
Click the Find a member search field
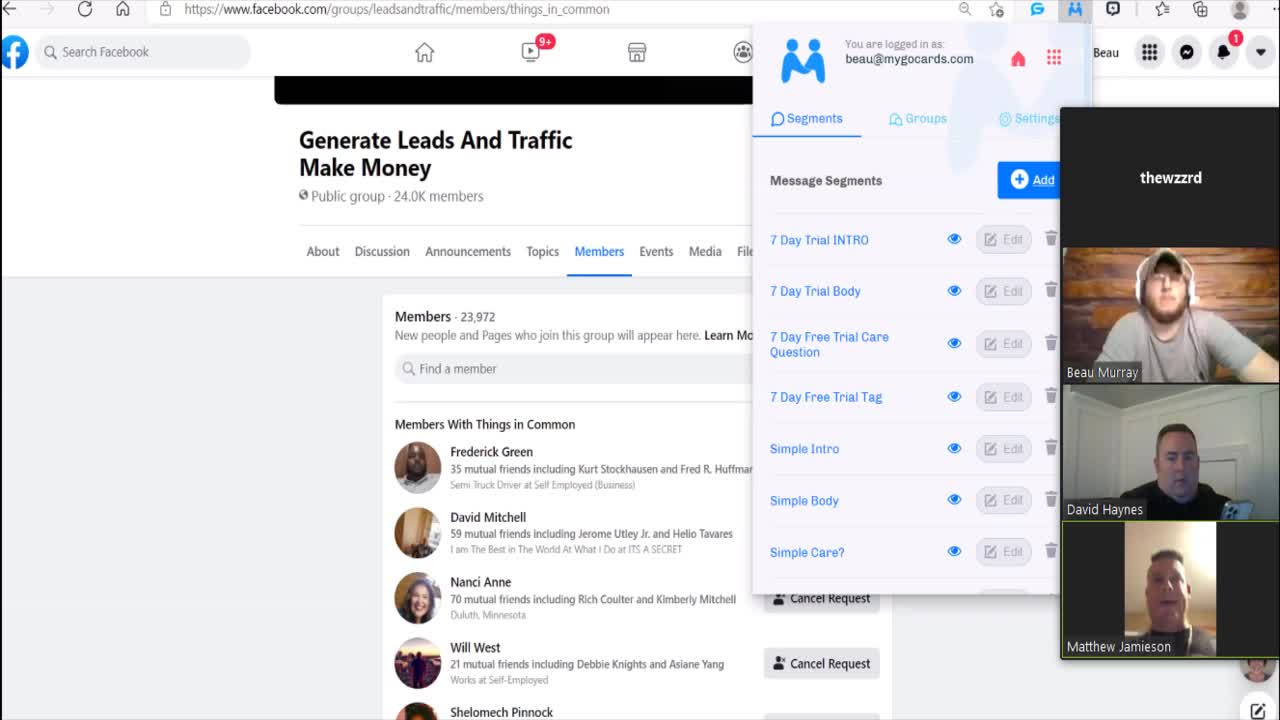tap(574, 368)
